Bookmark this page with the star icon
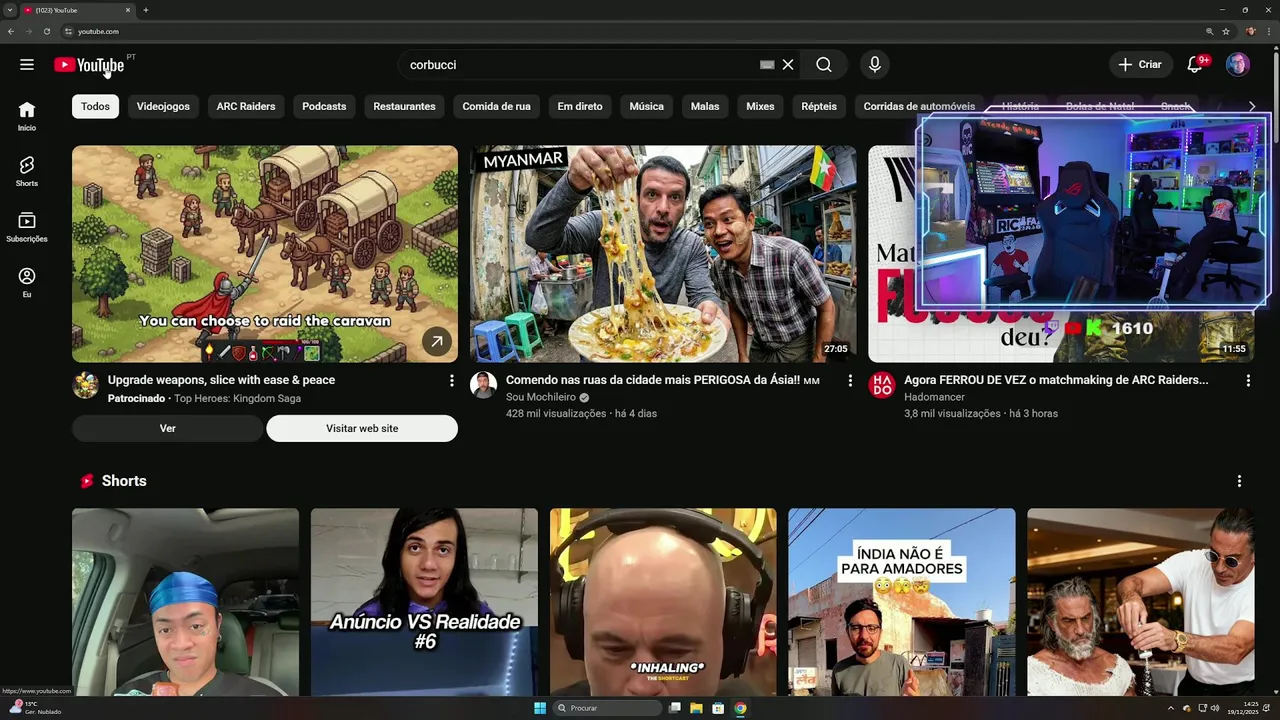Screen dimensions: 1280x720 point(1226,31)
